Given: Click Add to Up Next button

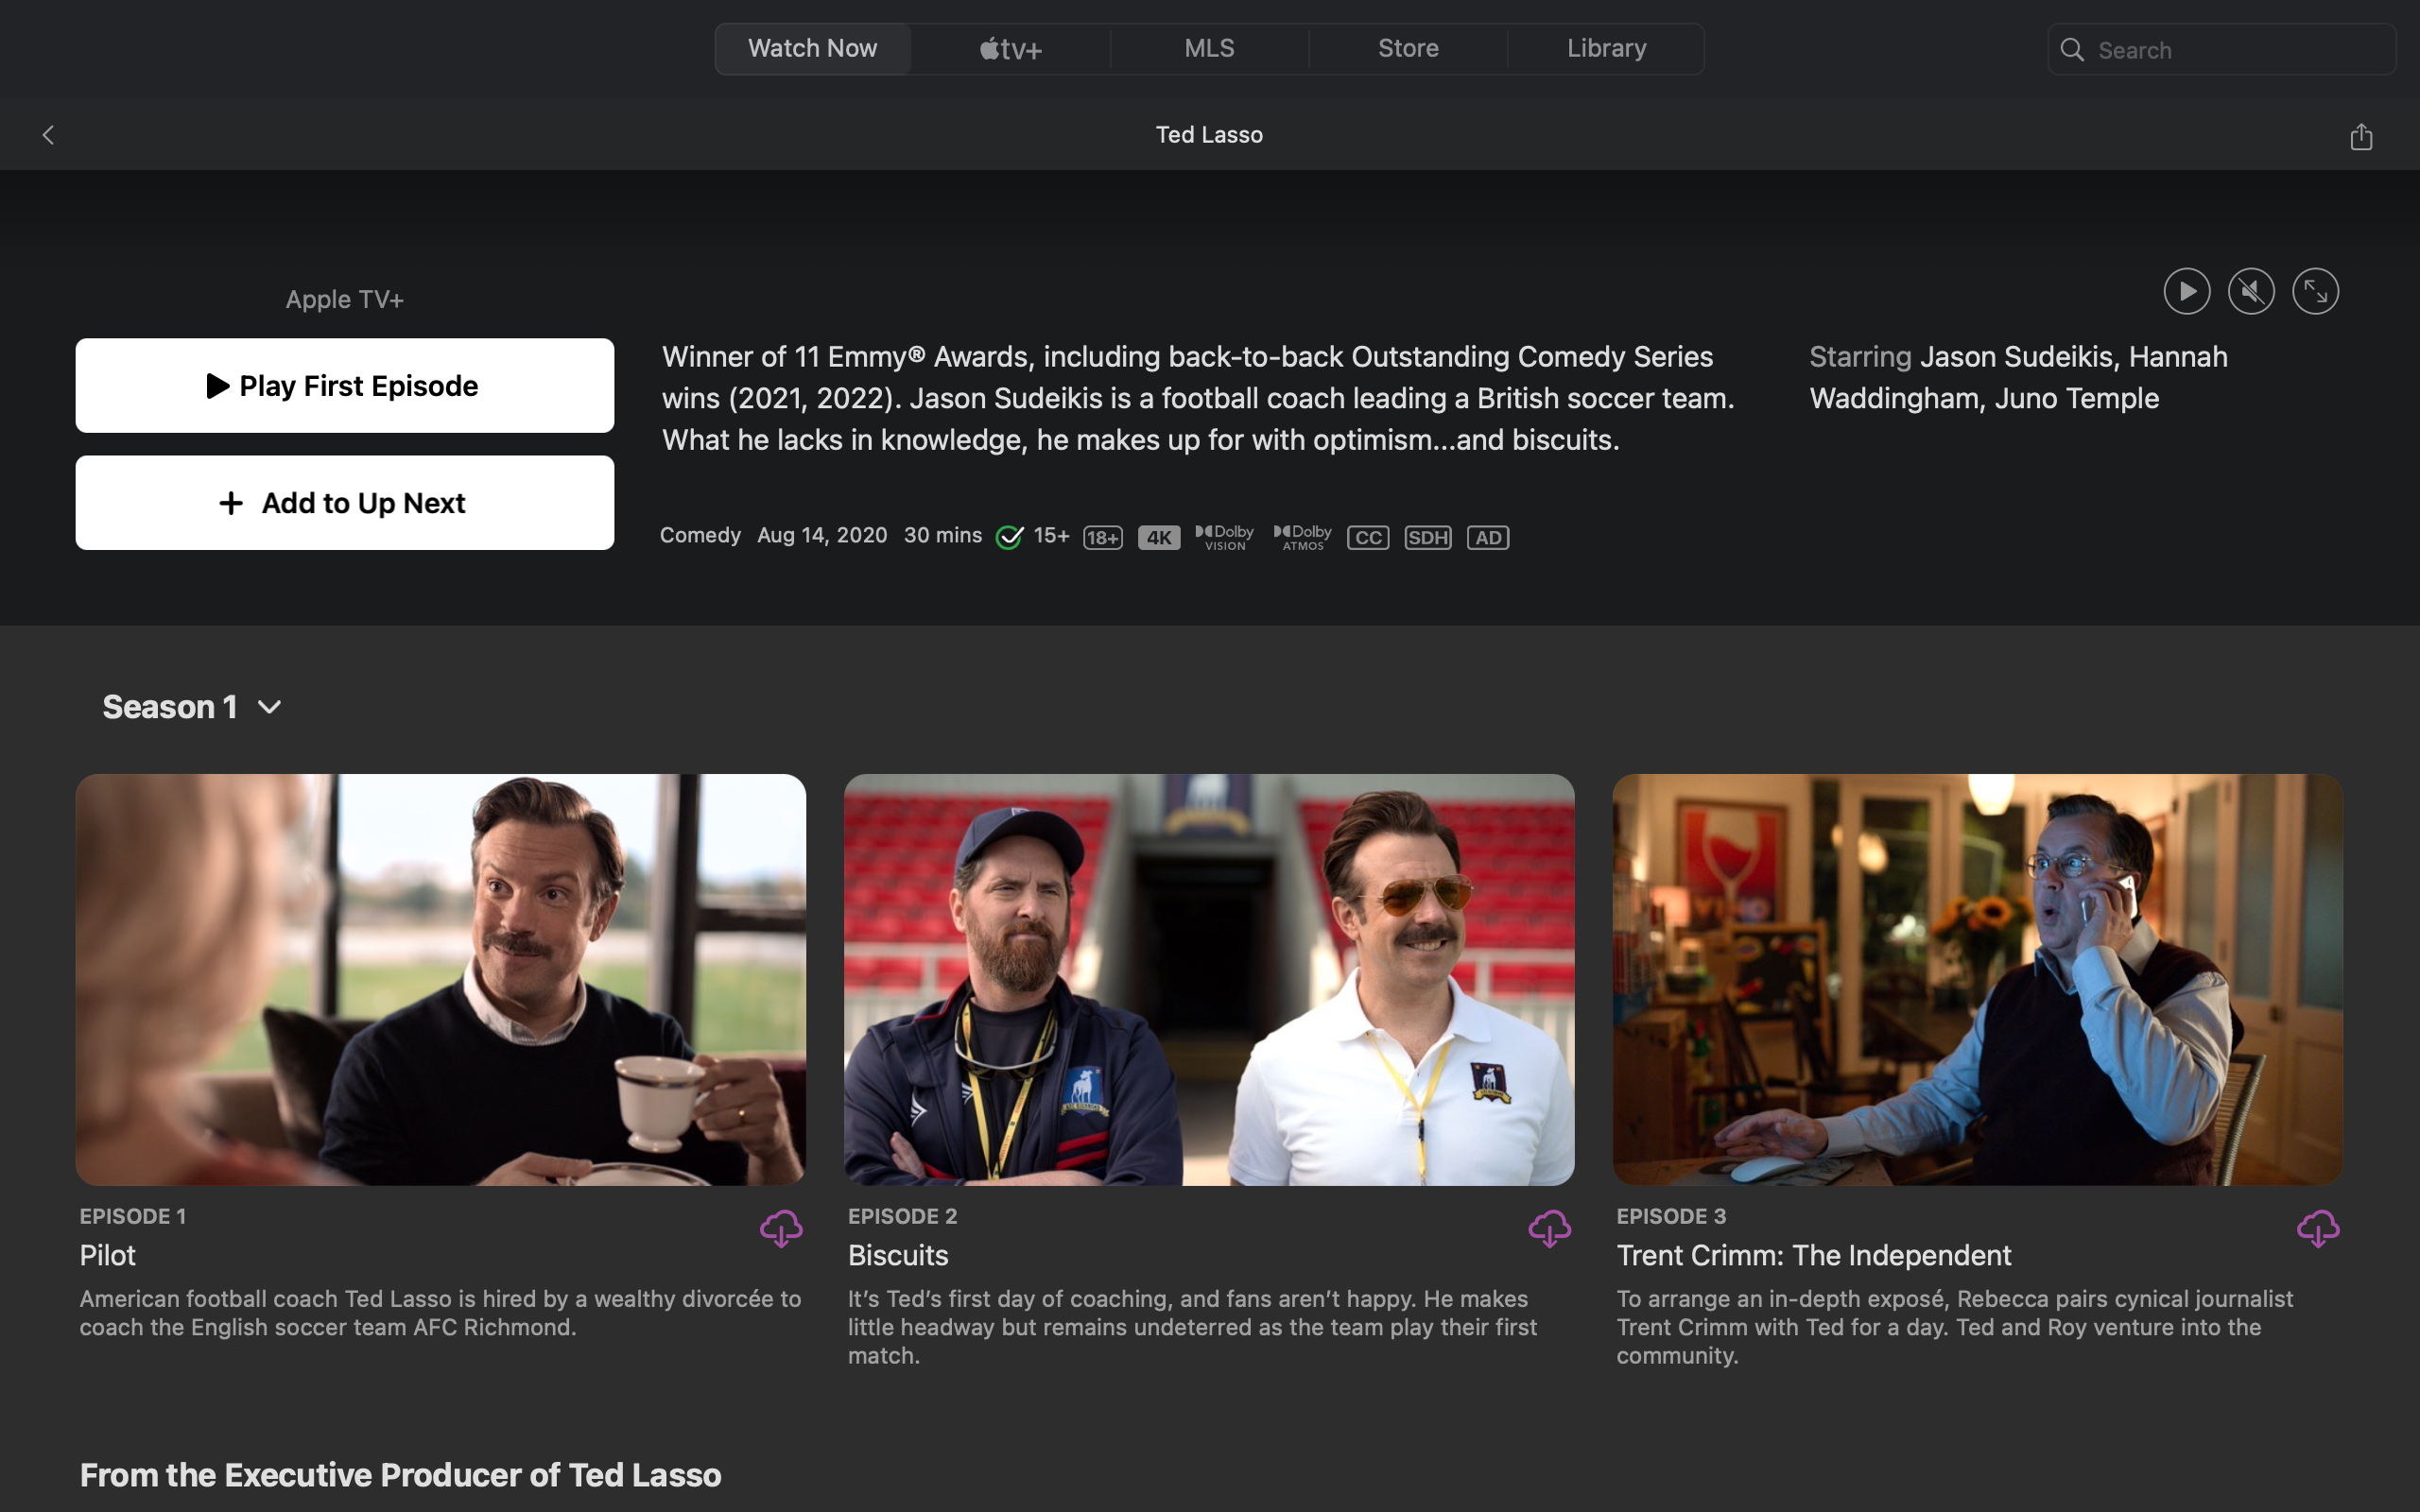Looking at the screenshot, I should [344, 503].
